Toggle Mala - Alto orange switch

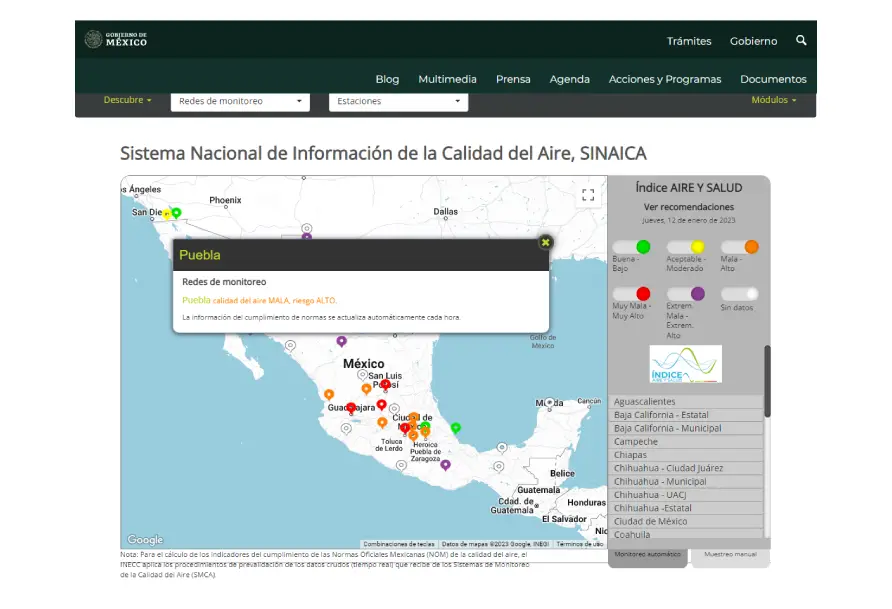click(740, 247)
